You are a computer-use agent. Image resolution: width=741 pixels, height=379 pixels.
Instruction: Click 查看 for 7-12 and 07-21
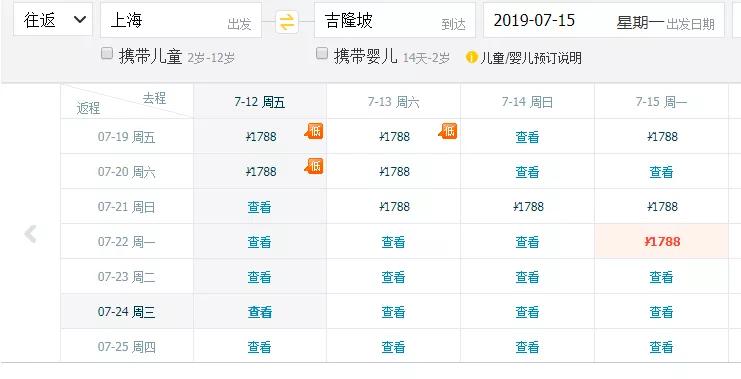coord(259,207)
